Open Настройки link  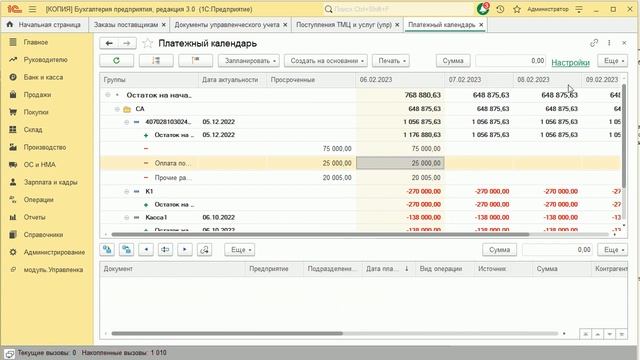(570, 62)
